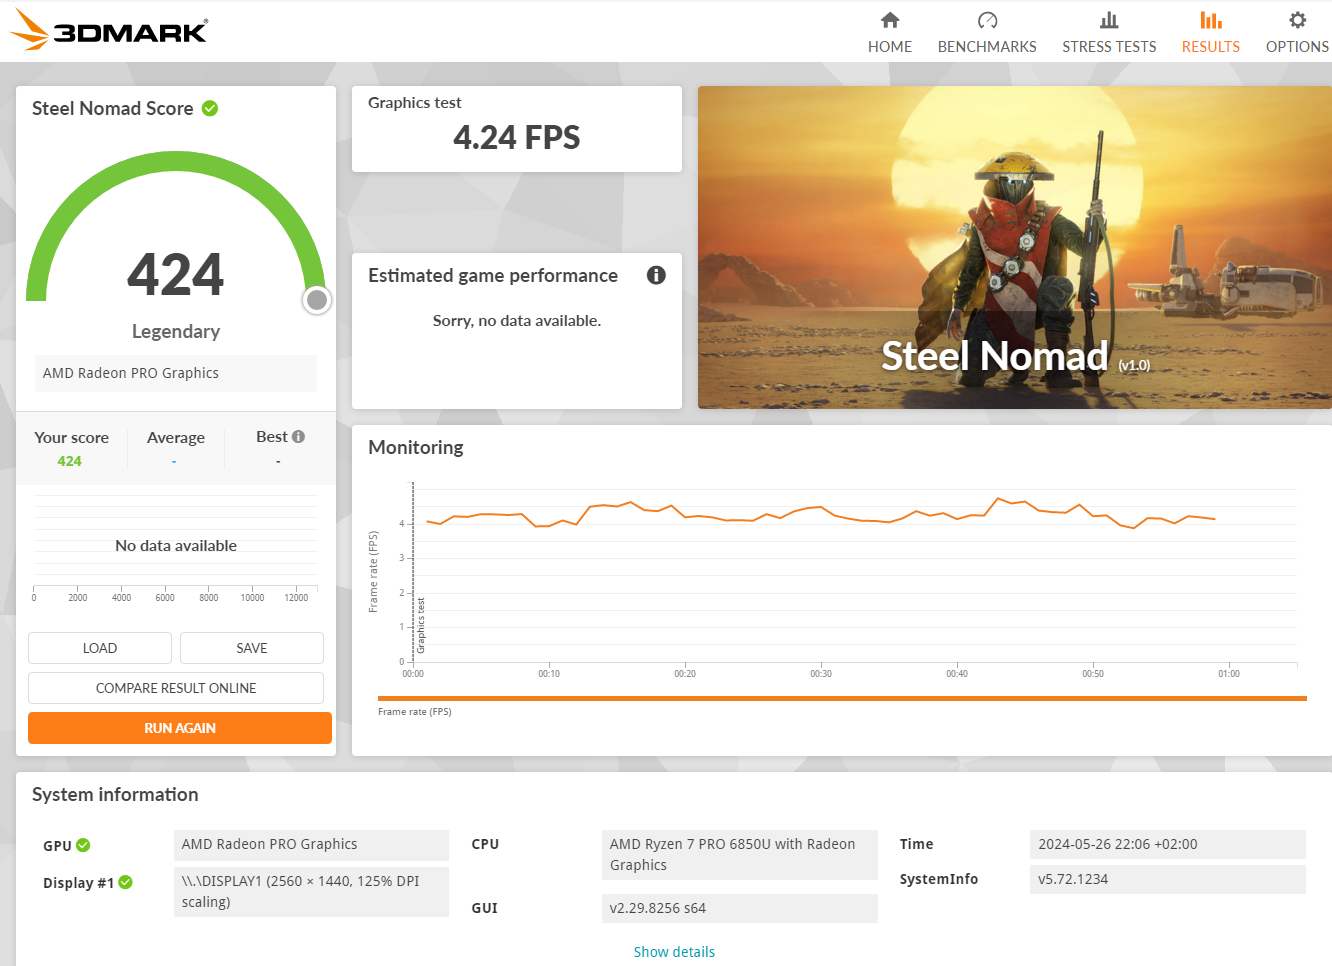1332x966 pixels.
Task: Click the System information heading
Action: 115,794
